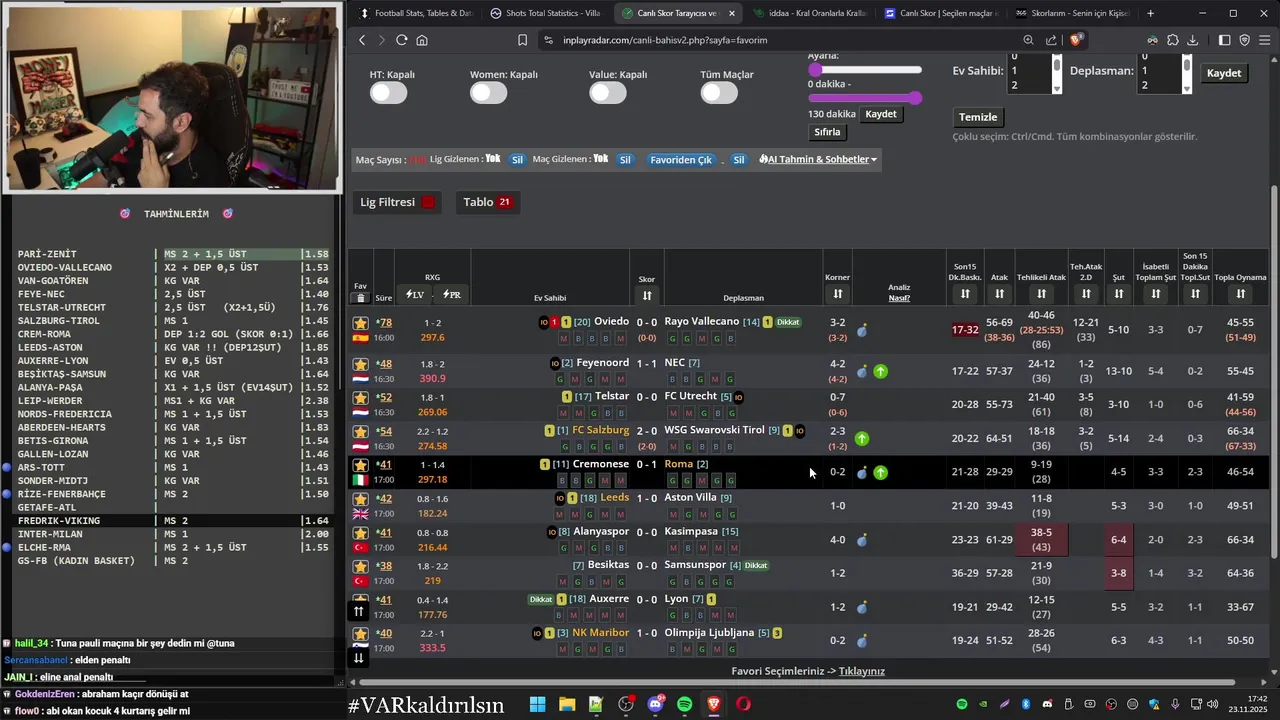Click the Tıklayınız favorites link
The width and height of the screenshot is (1280, 720).
[862, 671]
